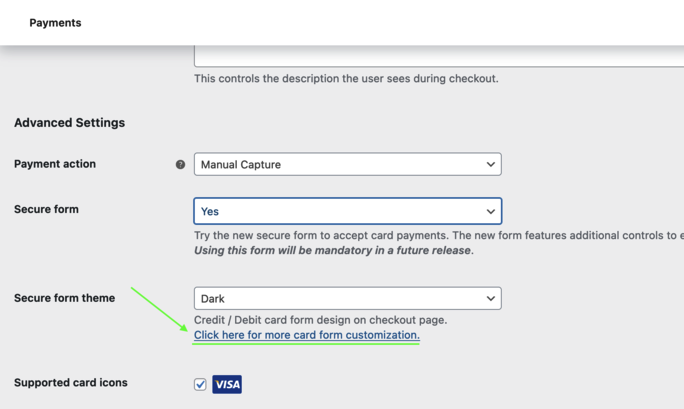This screenshot has width=684, height=409.
Task: Click the Credit / Debit card form design text
Action: click(x=320, y=320)
